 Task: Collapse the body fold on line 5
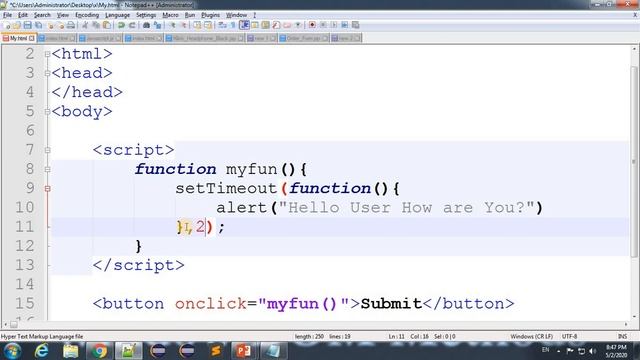click(47, 111)
